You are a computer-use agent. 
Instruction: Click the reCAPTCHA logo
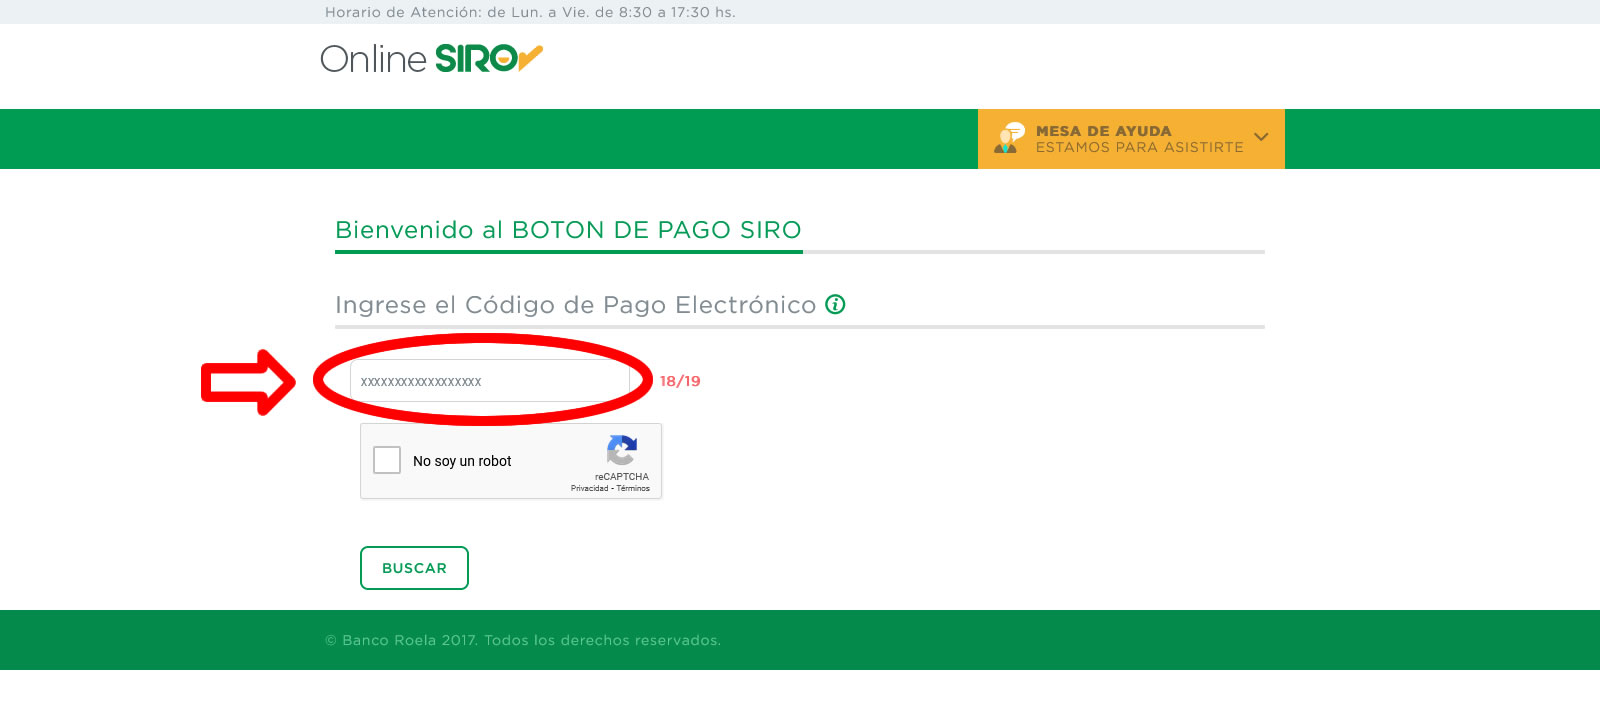[622, 451]
